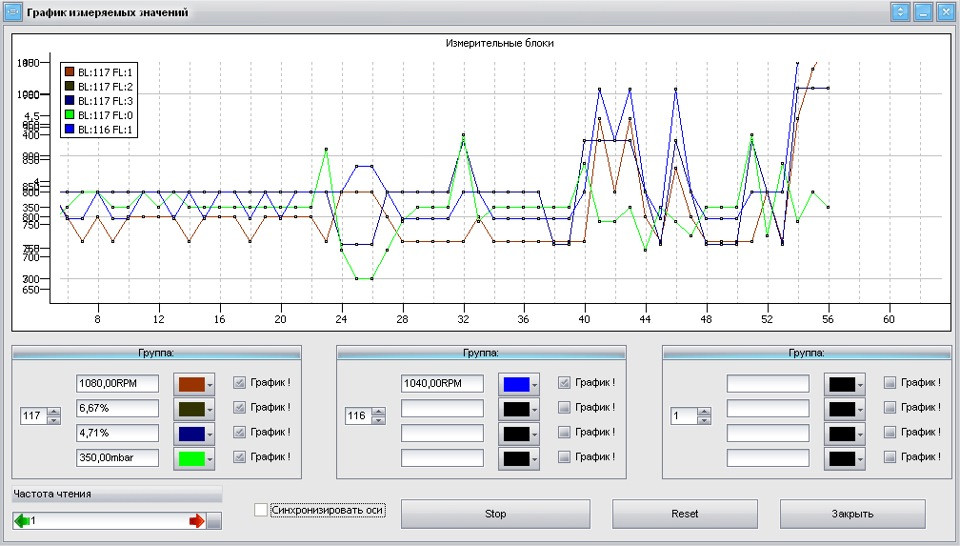Toggle График checkbox for 6,67% row

[239, 407]
